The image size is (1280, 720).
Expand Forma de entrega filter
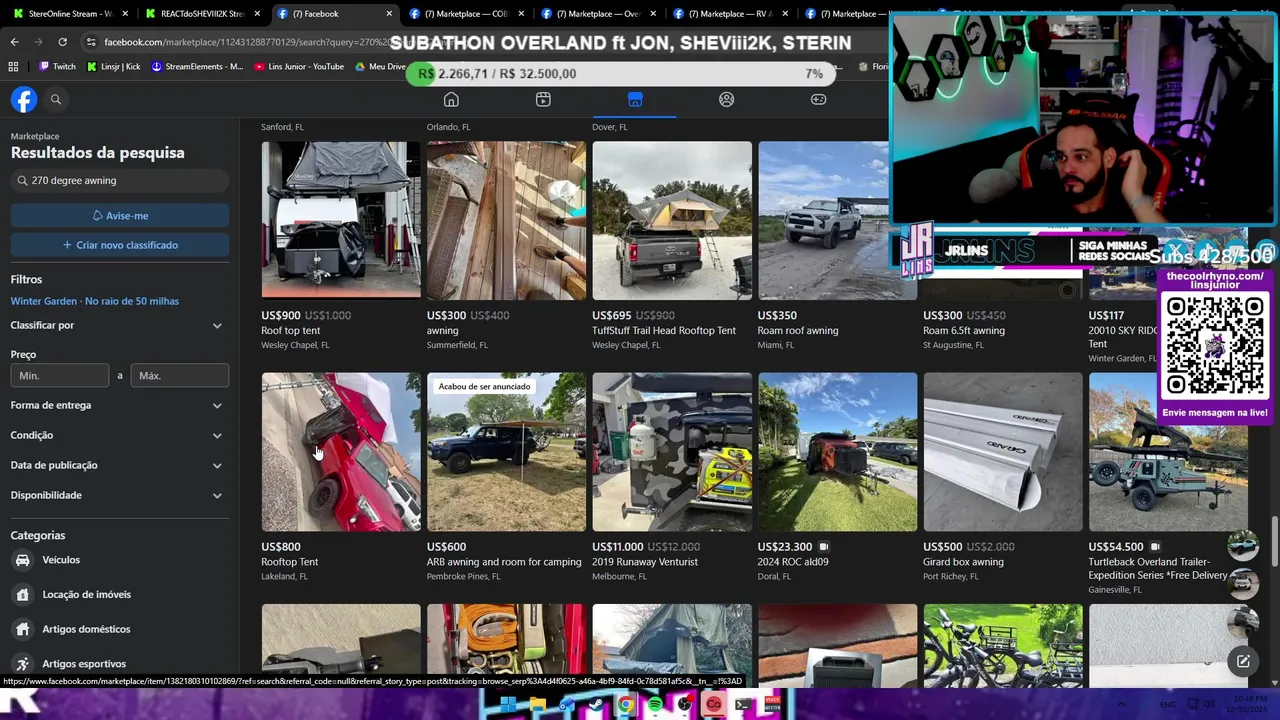pos(118,405)
